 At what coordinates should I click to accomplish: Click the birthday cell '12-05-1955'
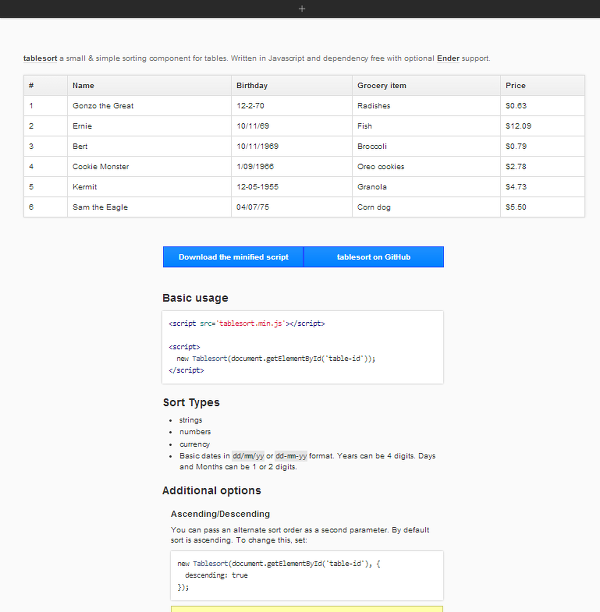coord(292,187)
